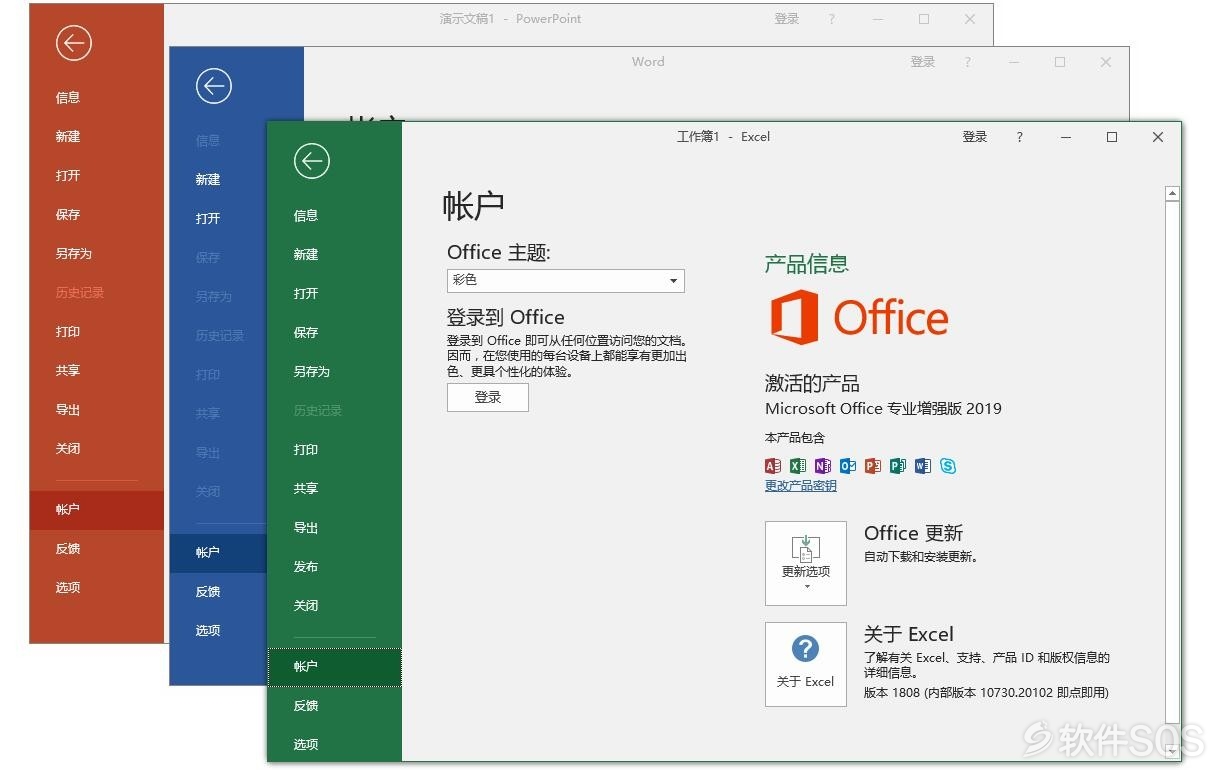The image size is (1222, 770).
Task: Click the scroll-up arrow of Excel scrollbar
Action: [1172, 194]
